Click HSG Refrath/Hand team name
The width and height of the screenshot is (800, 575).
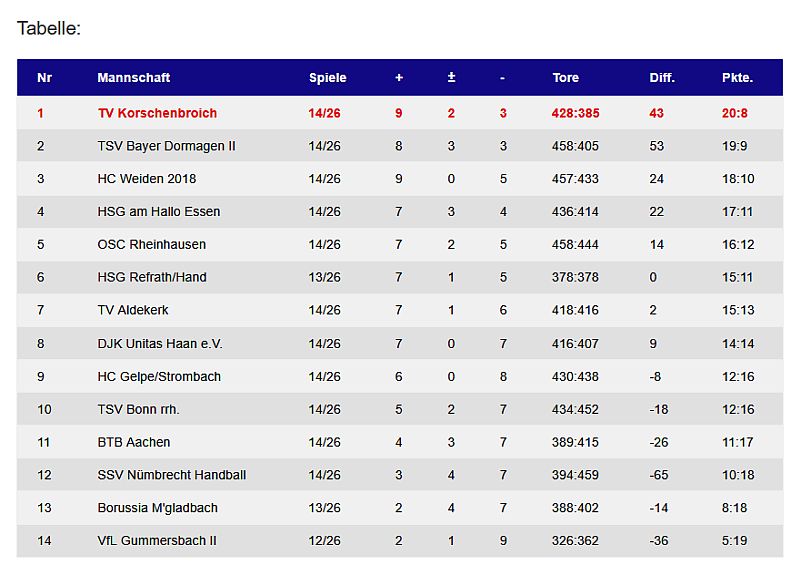click(x=152, y=277)
